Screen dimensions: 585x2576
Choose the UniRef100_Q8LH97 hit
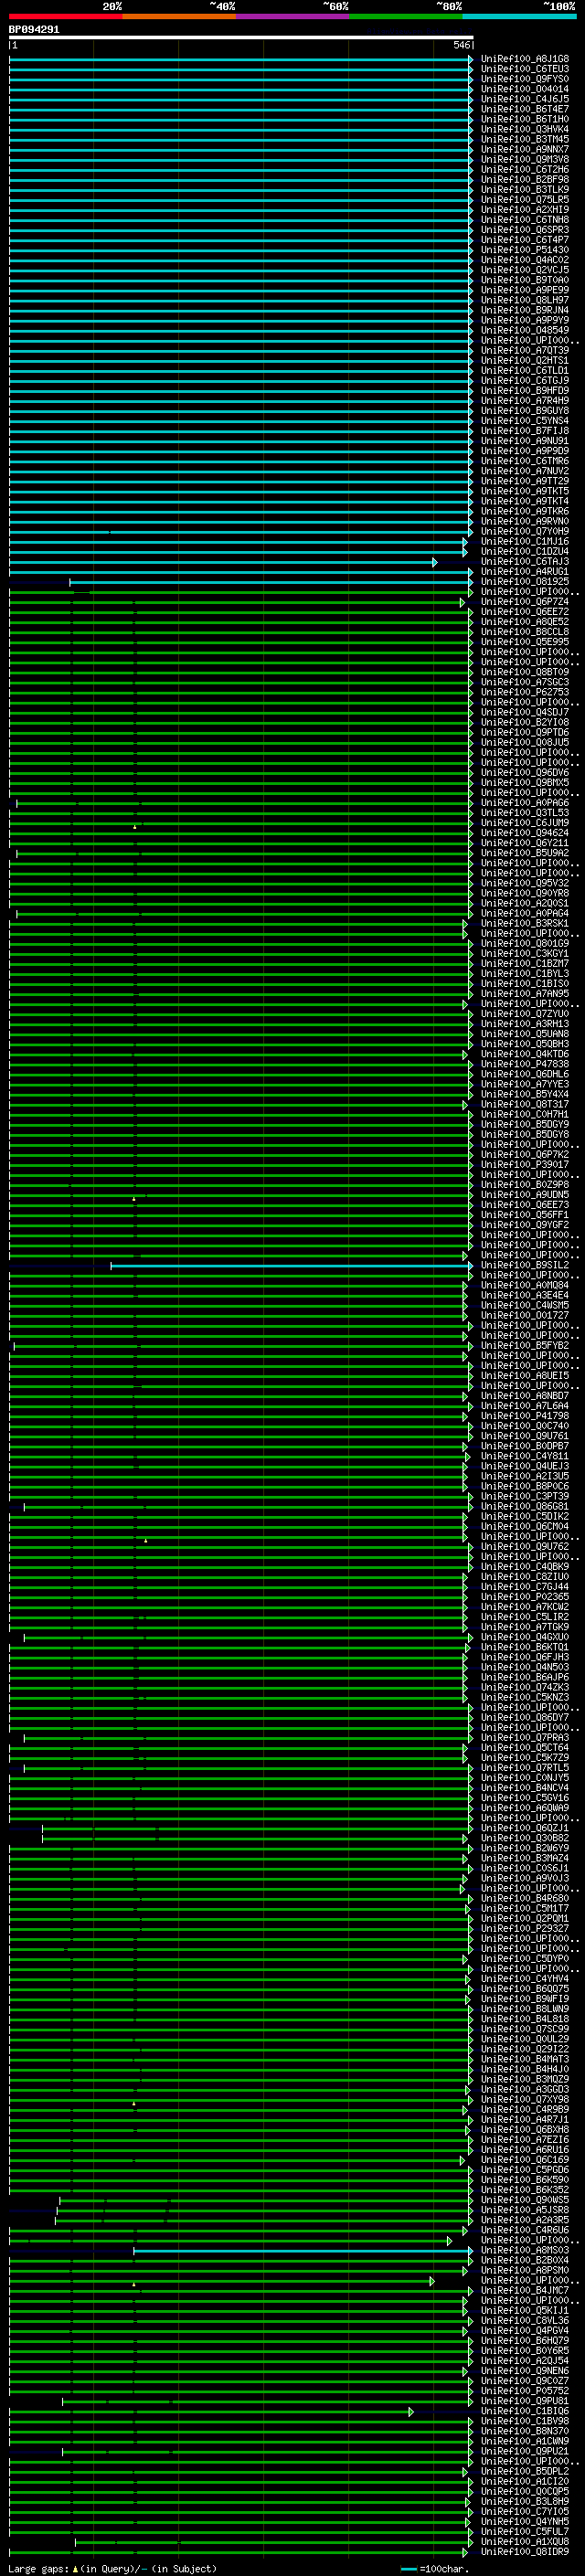pos(525,300)
